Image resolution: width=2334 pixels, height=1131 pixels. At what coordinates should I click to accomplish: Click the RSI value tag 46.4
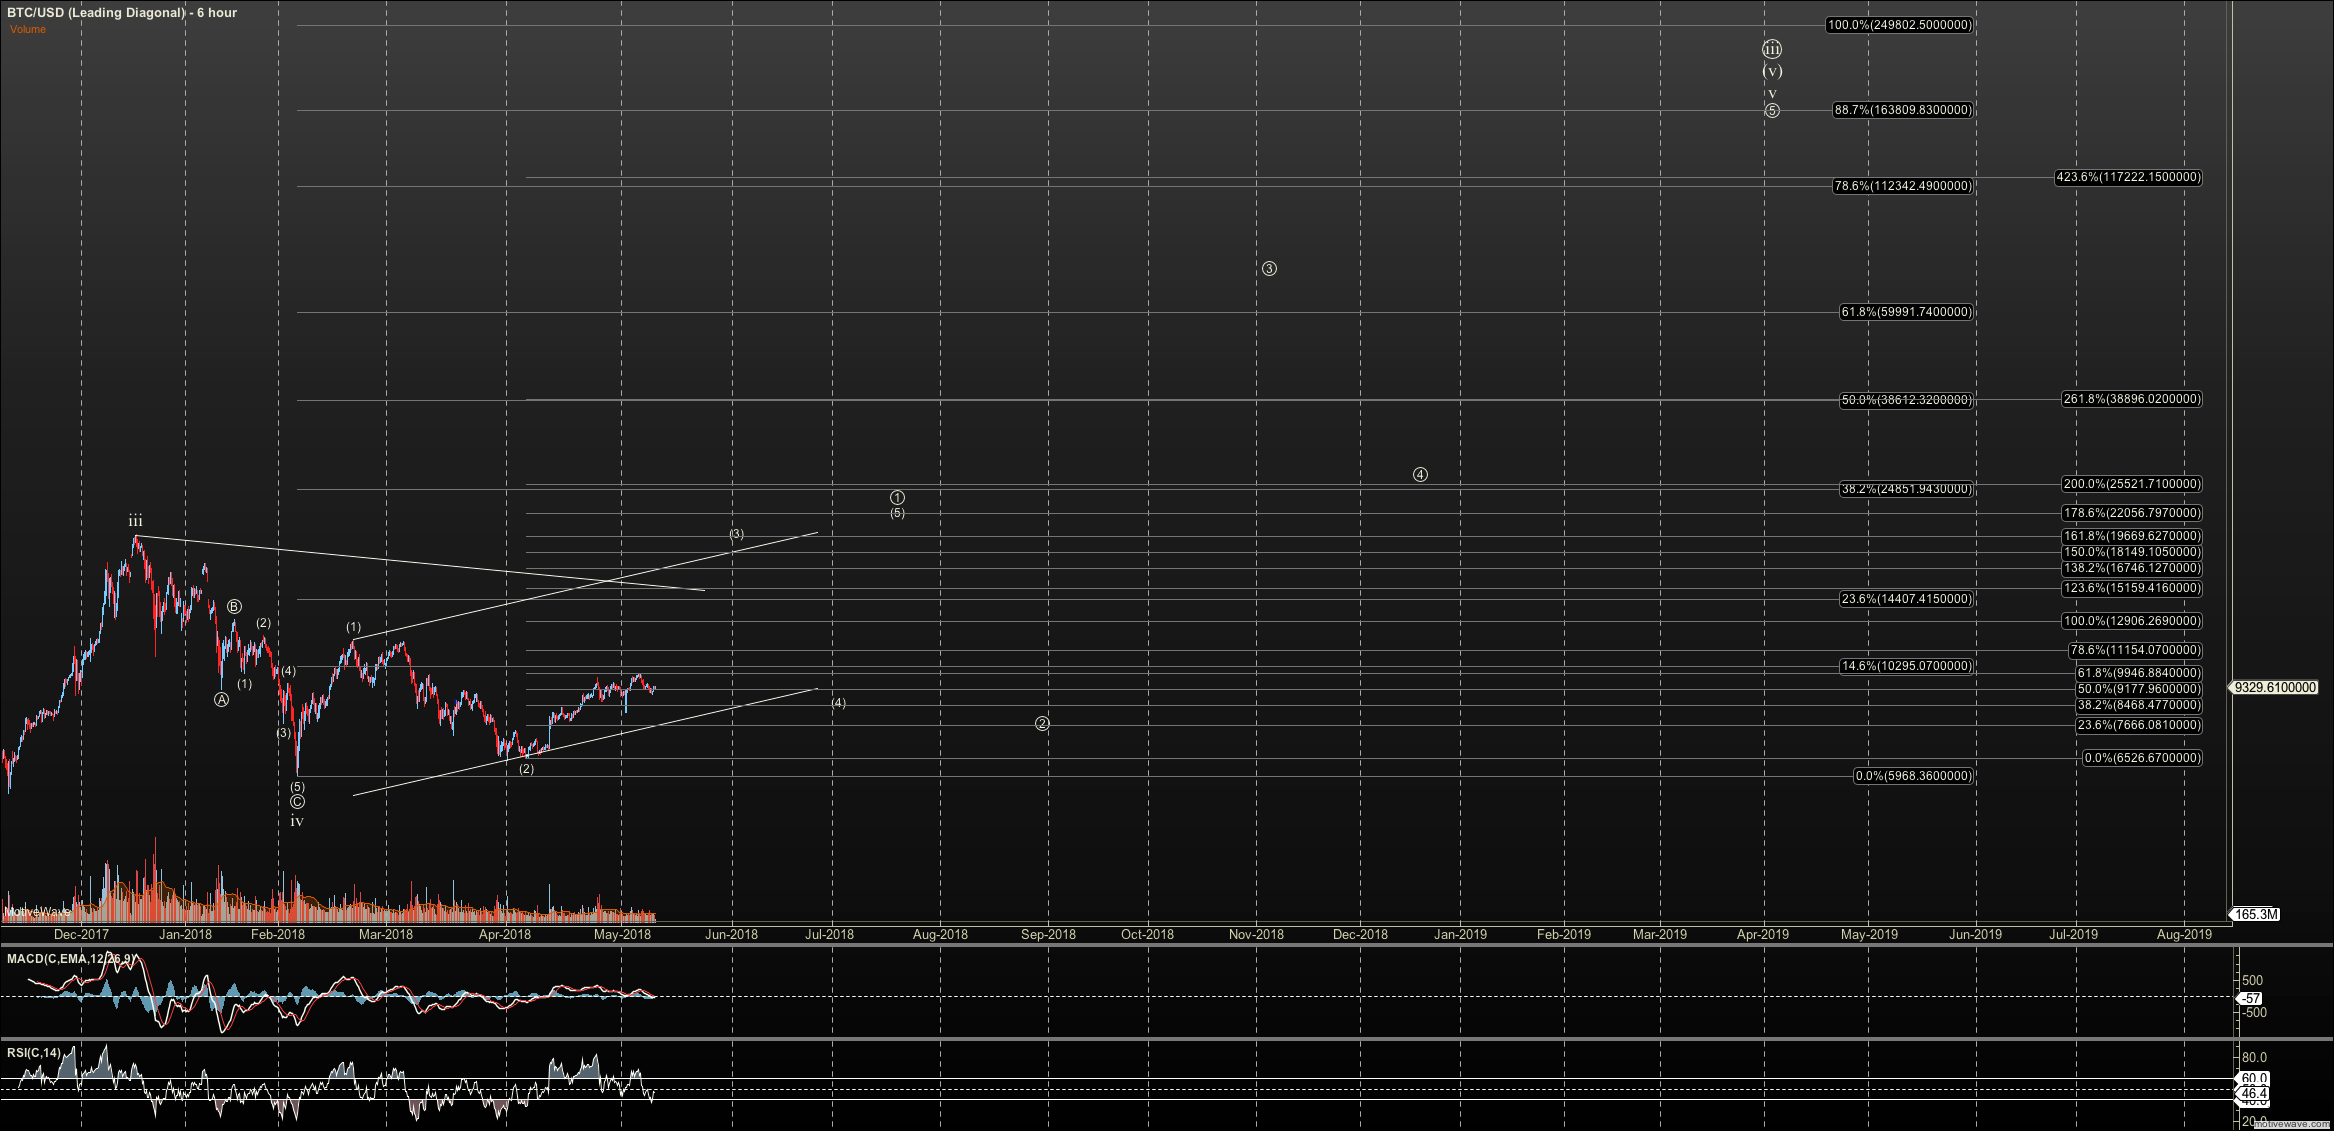pos(2253,1094)
